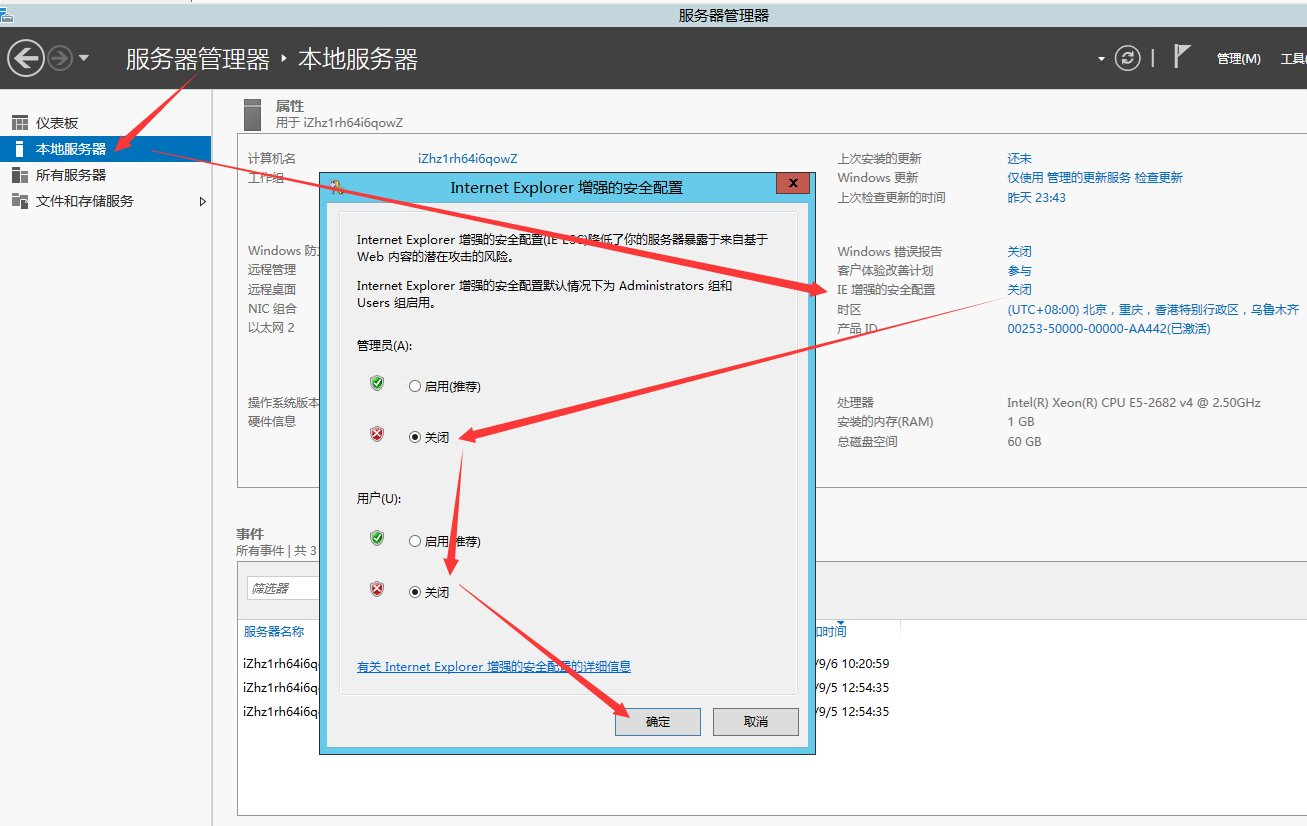Image resolution: width=1307 pixels, height=826 pixels.
Task: Click 关闭 next to IE 增强的安全配置
Action: [x=1019, y=290]
